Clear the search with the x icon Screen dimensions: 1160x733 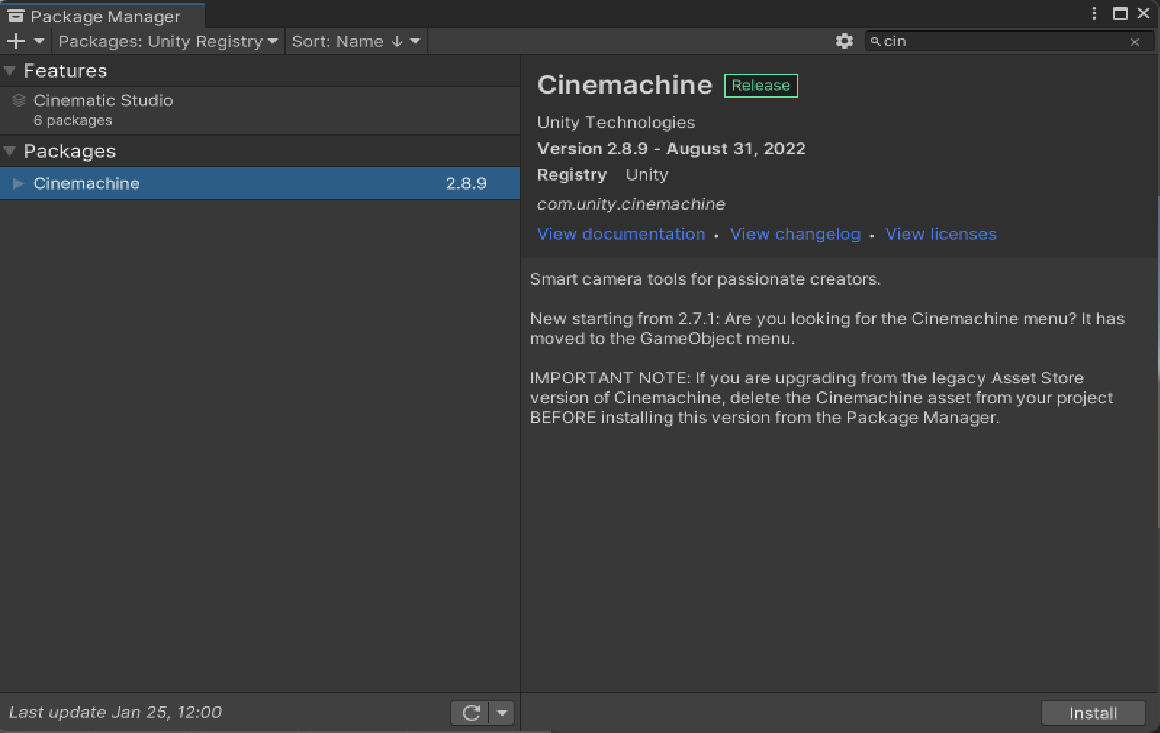(x=1135, y=41)
